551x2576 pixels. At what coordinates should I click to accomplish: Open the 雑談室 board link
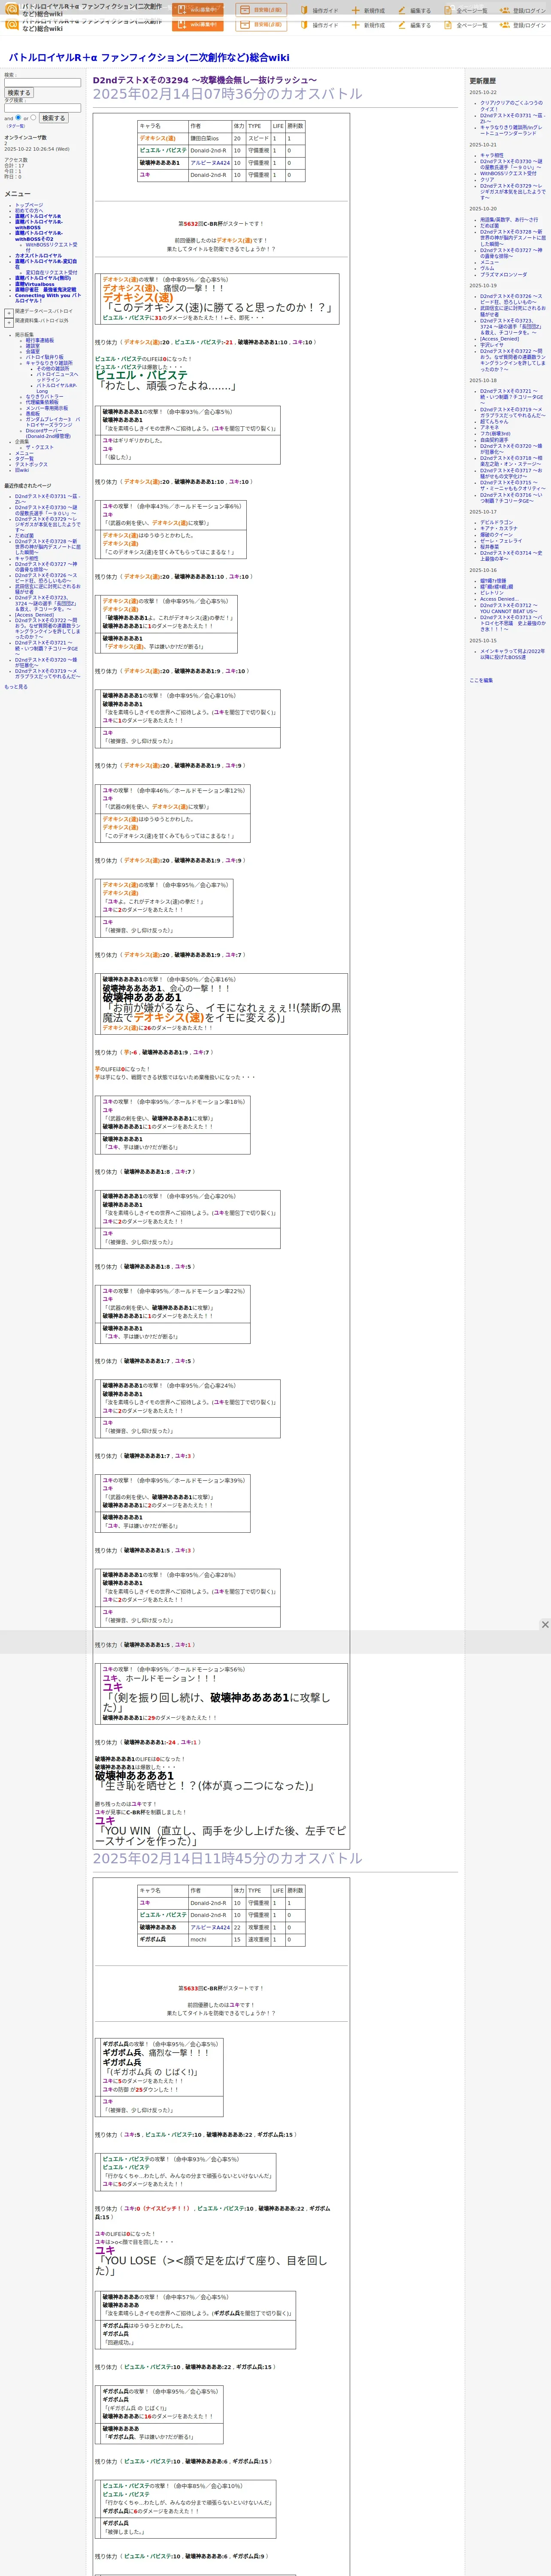33,346
